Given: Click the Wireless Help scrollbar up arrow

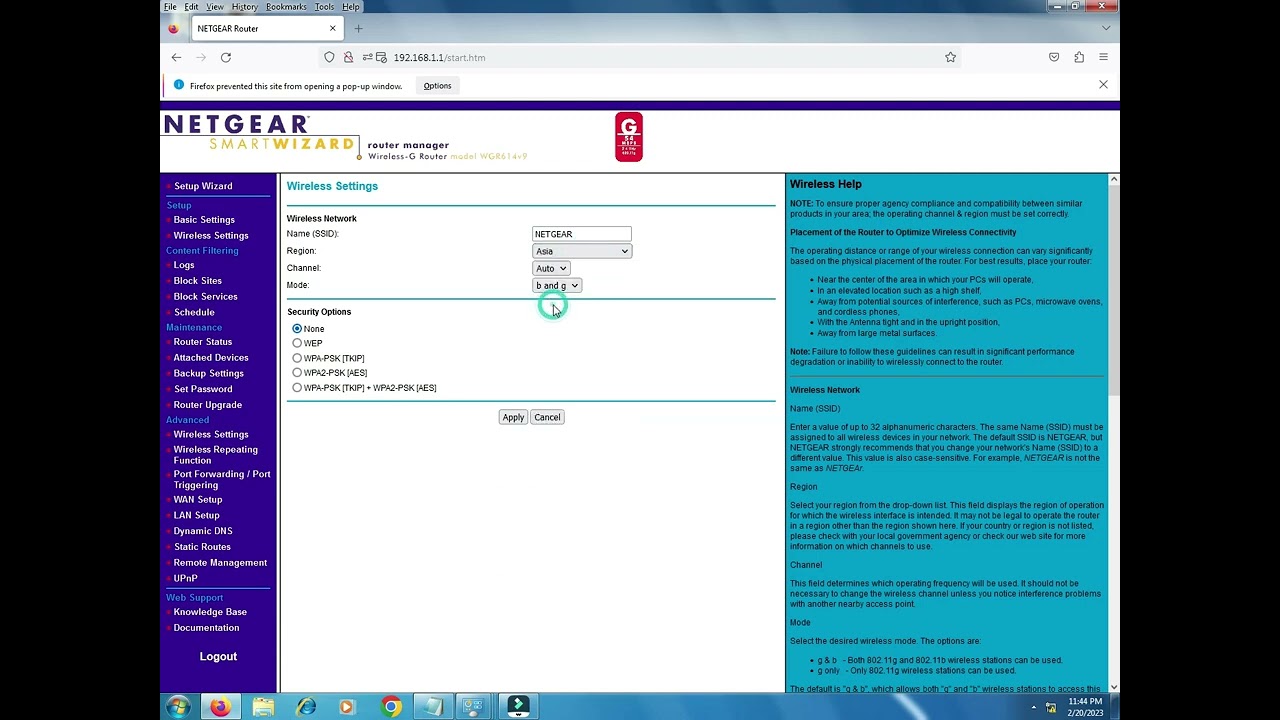Looking at the screenshot, I should [1113, 180].
